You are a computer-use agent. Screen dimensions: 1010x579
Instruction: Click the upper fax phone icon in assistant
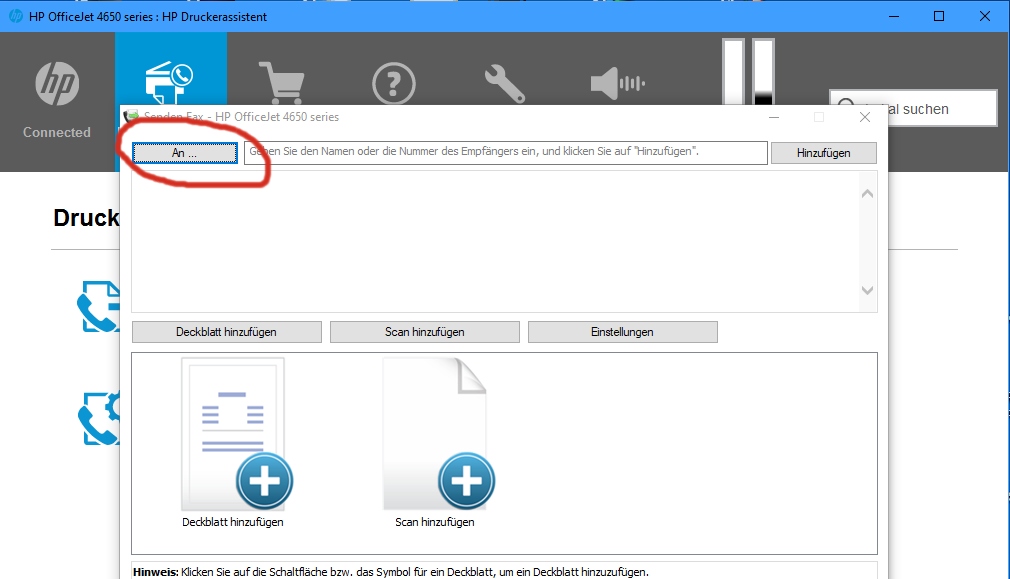click(99, 307)
